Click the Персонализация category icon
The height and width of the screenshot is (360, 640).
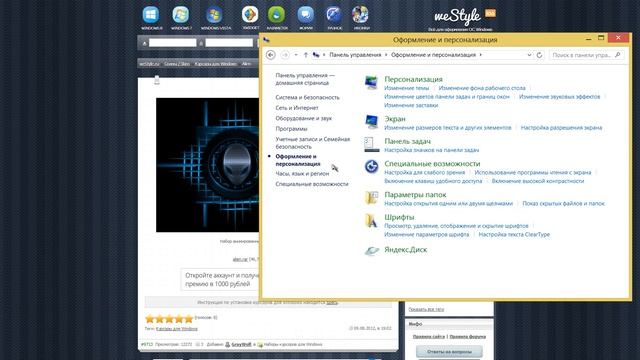[371, 83]
